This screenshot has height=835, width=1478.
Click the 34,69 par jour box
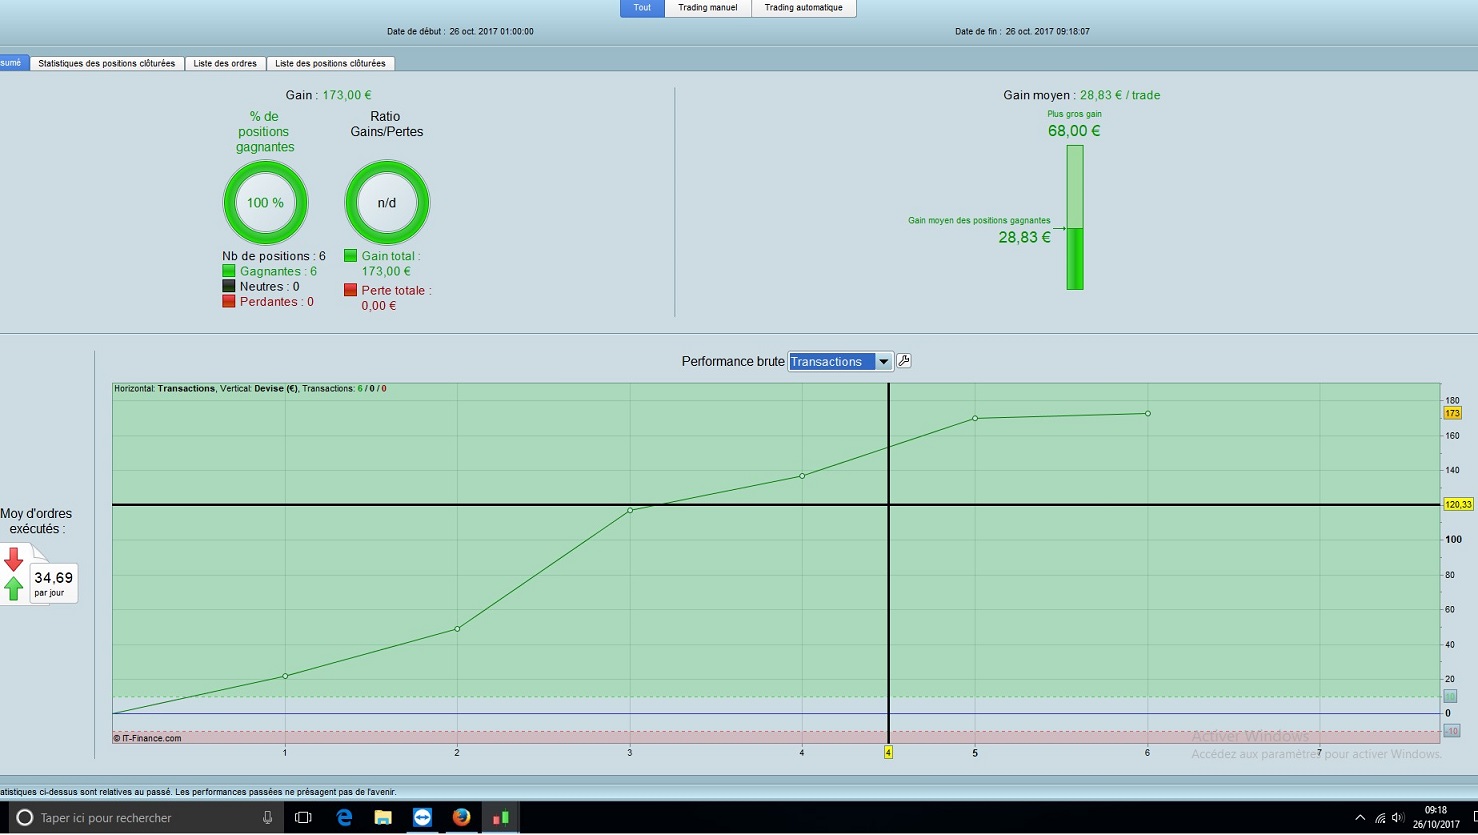tap(54, 583)
